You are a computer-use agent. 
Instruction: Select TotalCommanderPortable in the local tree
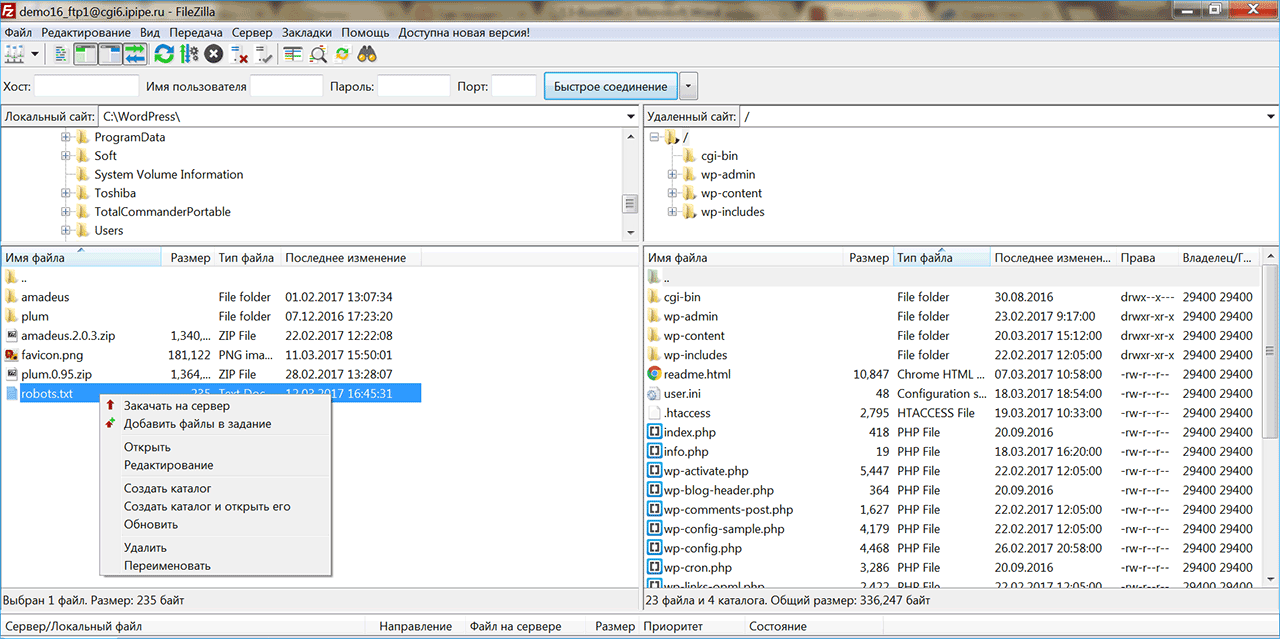tap(162, 212)
